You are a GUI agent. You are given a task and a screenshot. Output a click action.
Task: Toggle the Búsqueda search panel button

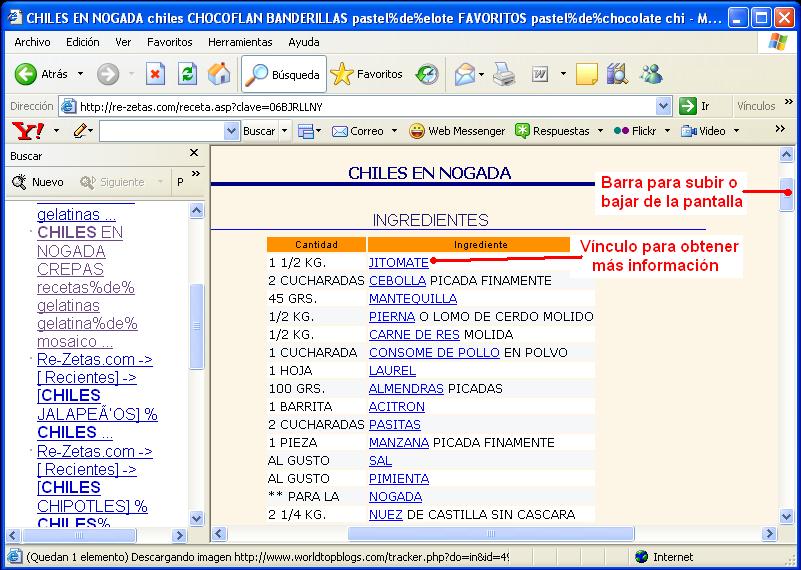[284, 74]
